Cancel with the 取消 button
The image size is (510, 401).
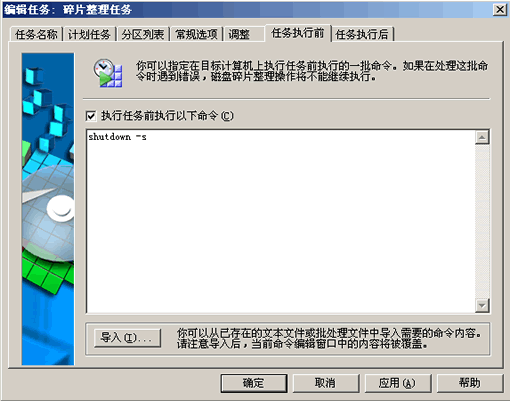pos(326,383)
